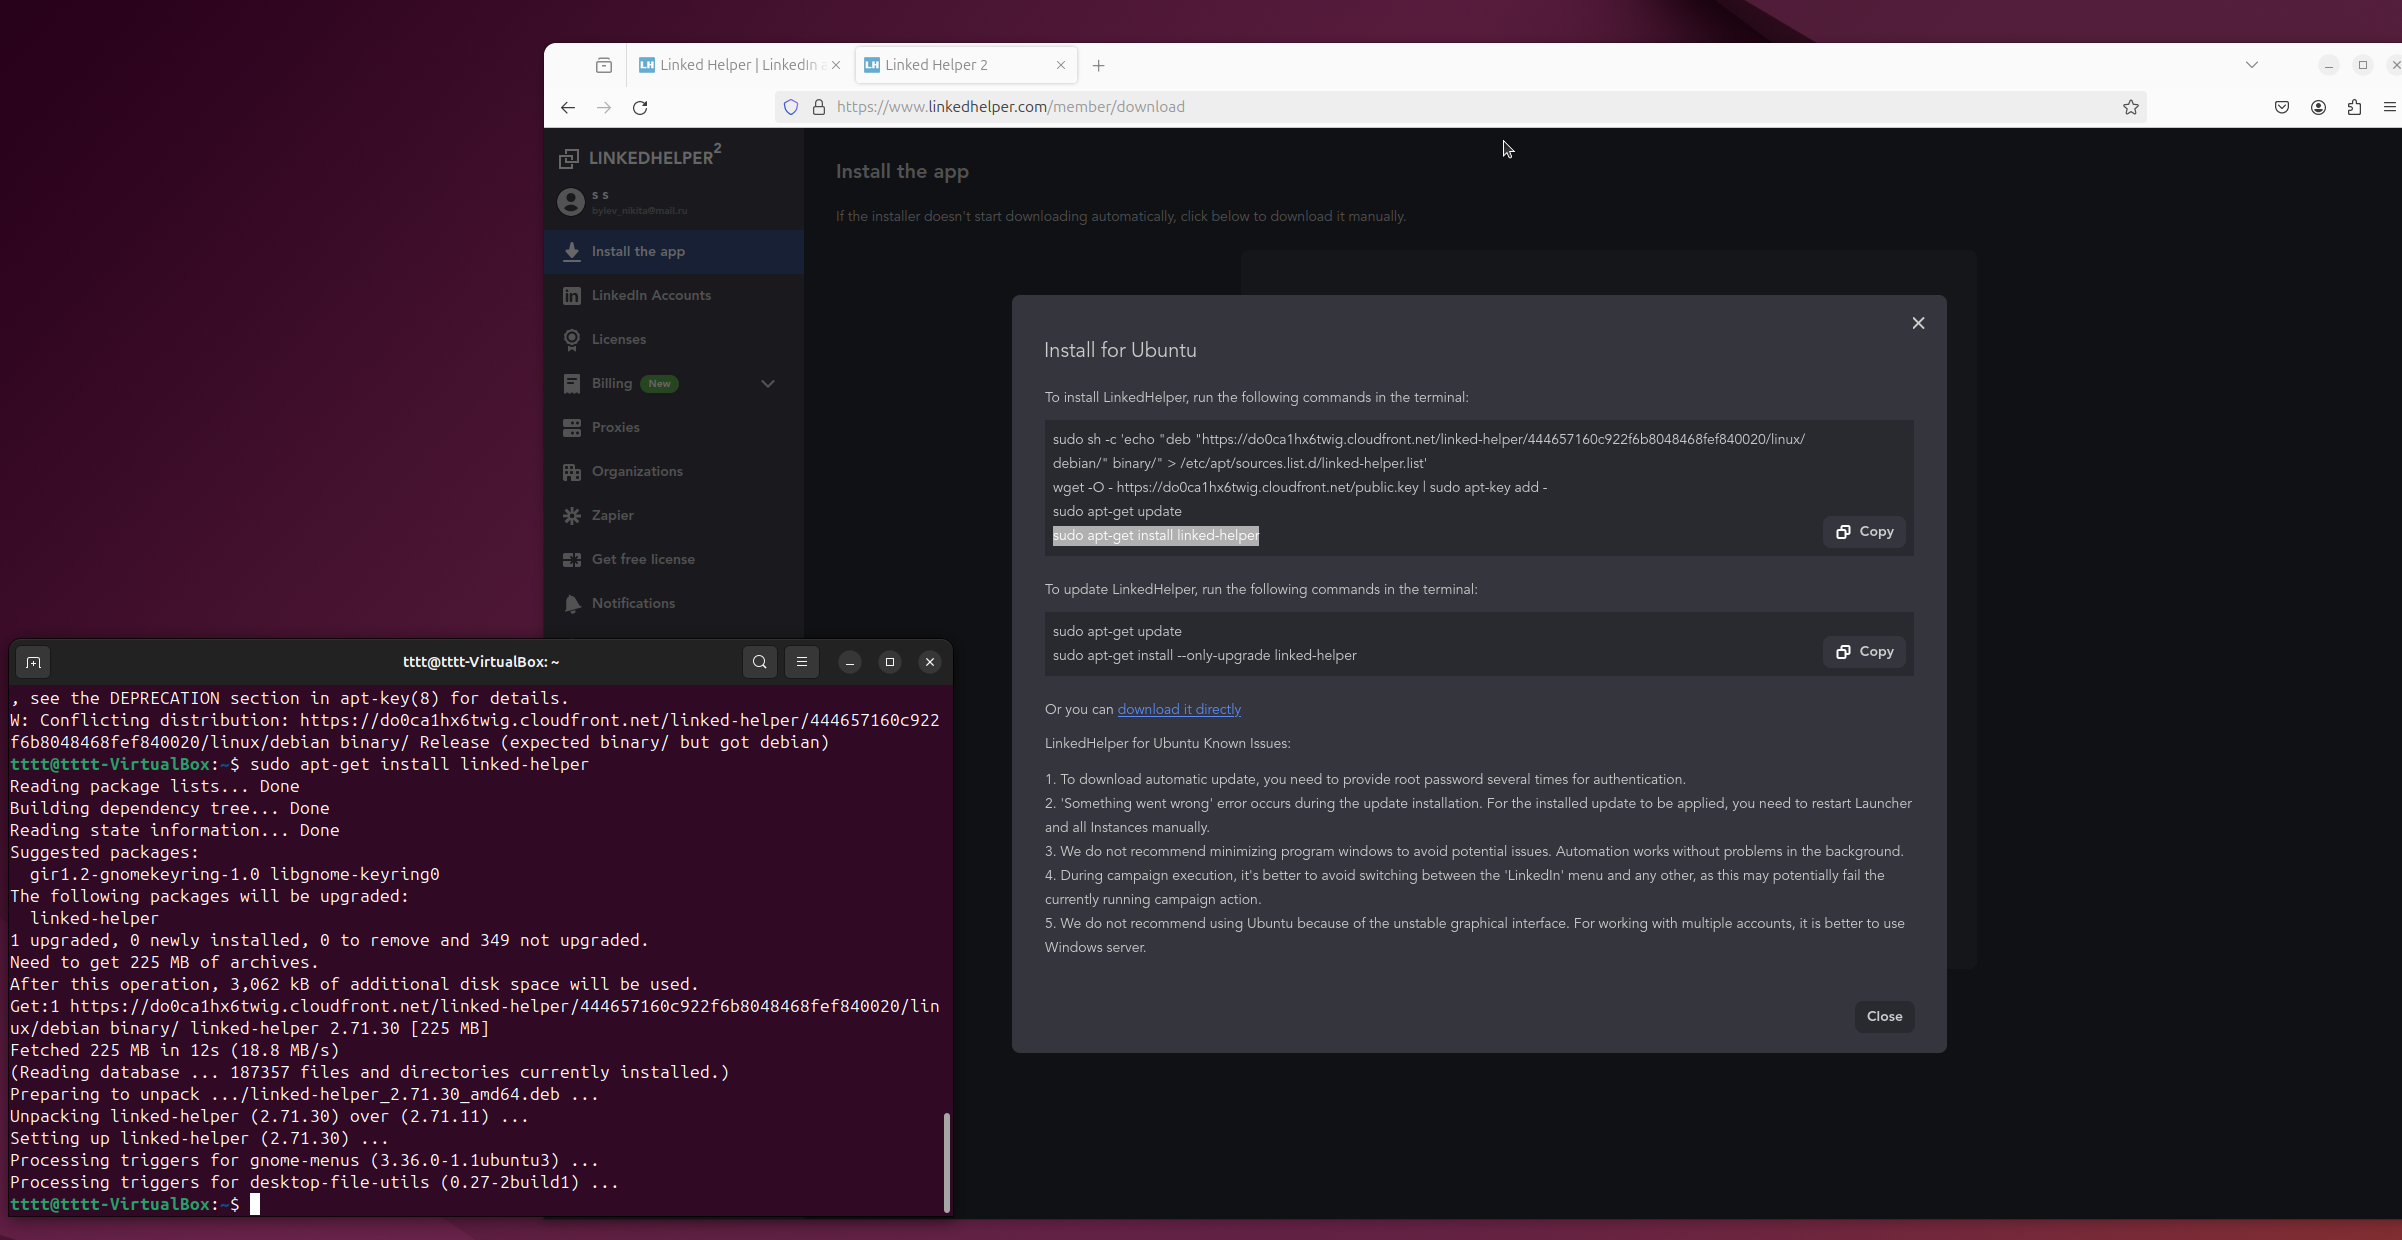This screenshot has height=1240, width=2402.
Task: Click the terminal search icon
Action: point(760,662)
